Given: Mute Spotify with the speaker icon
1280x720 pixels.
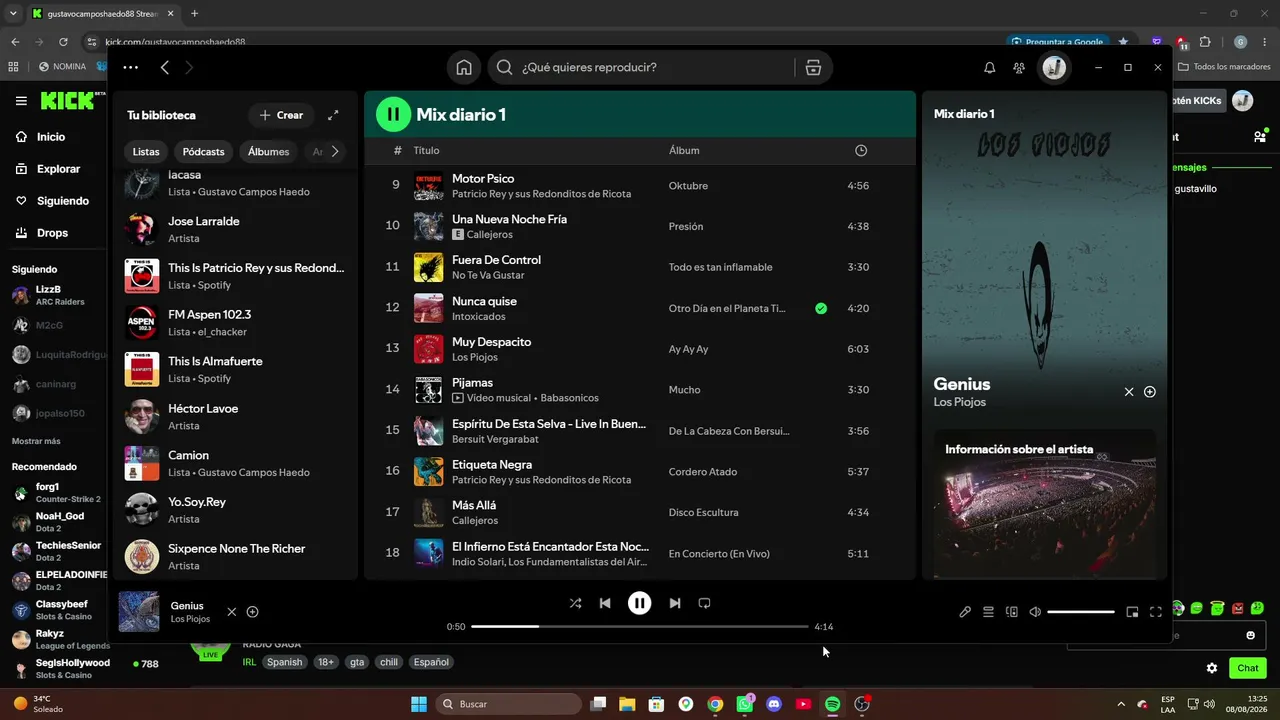Looking at the screenshot, I should [1035, 612].
